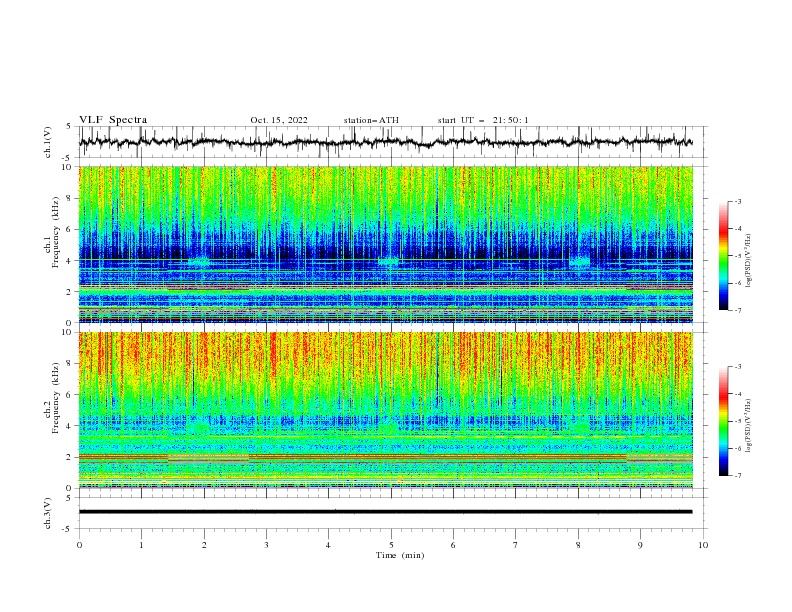Click the "ch.3(V)" waveform axis label
This screenshot has height=612, width=792.
47,513
